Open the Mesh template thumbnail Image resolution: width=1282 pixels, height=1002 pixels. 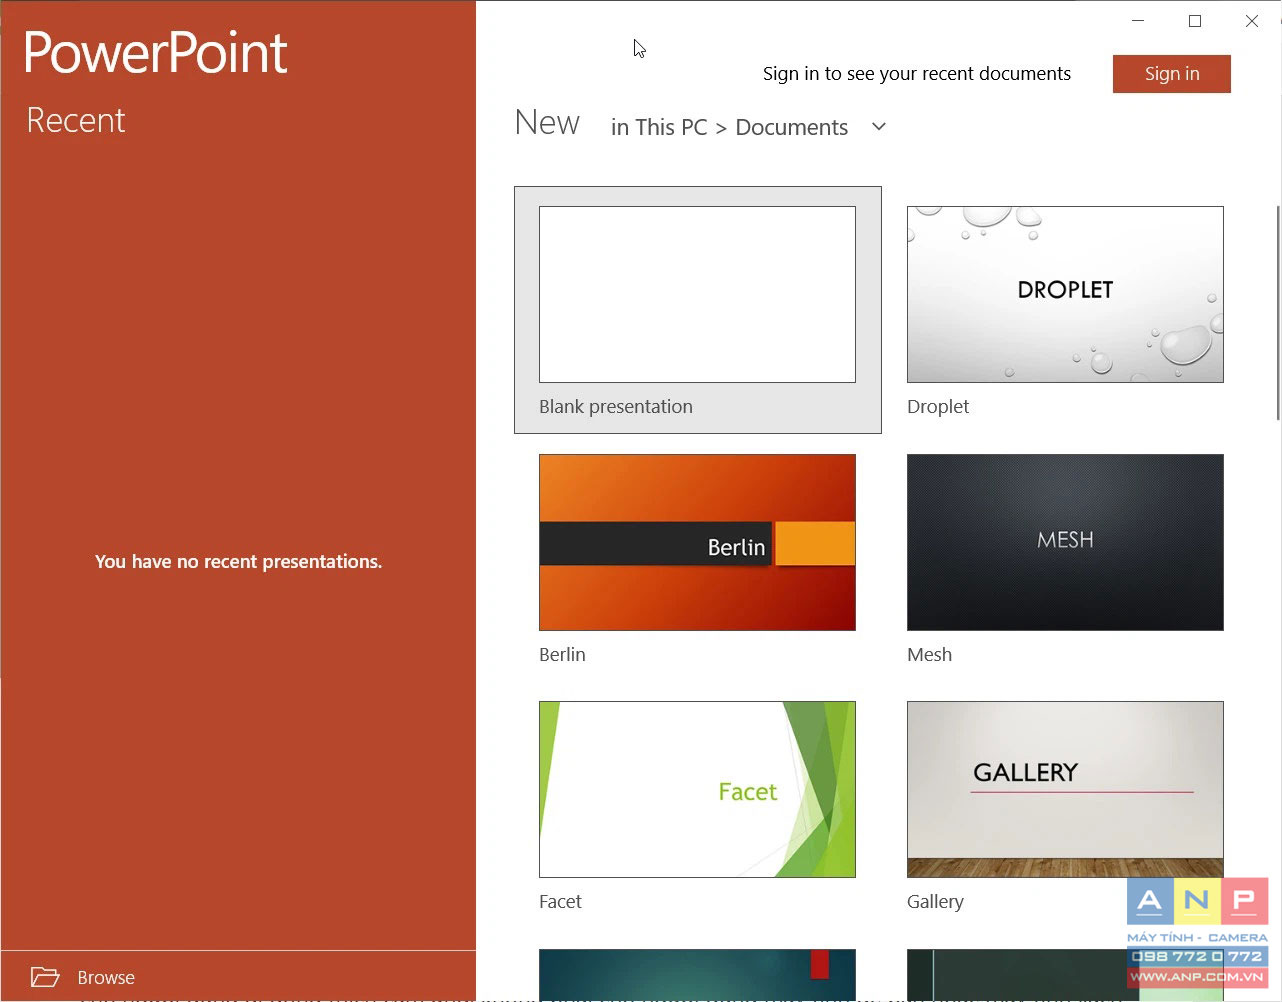[1065, 542]
